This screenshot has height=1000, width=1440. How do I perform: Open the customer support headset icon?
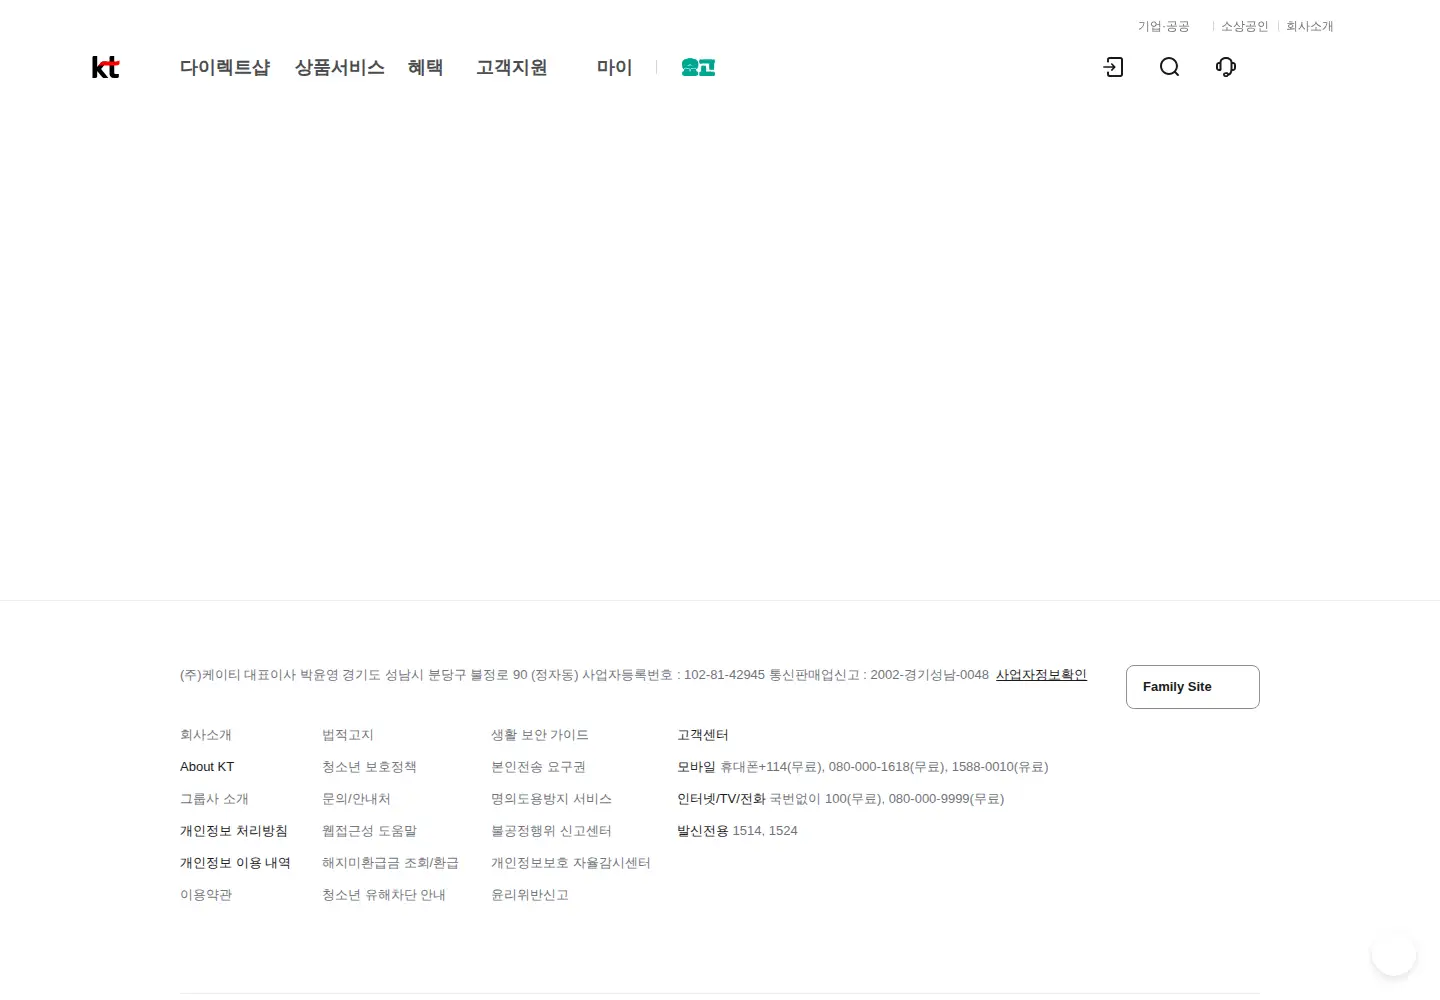pyautogui.click(x=1225, y=67)
